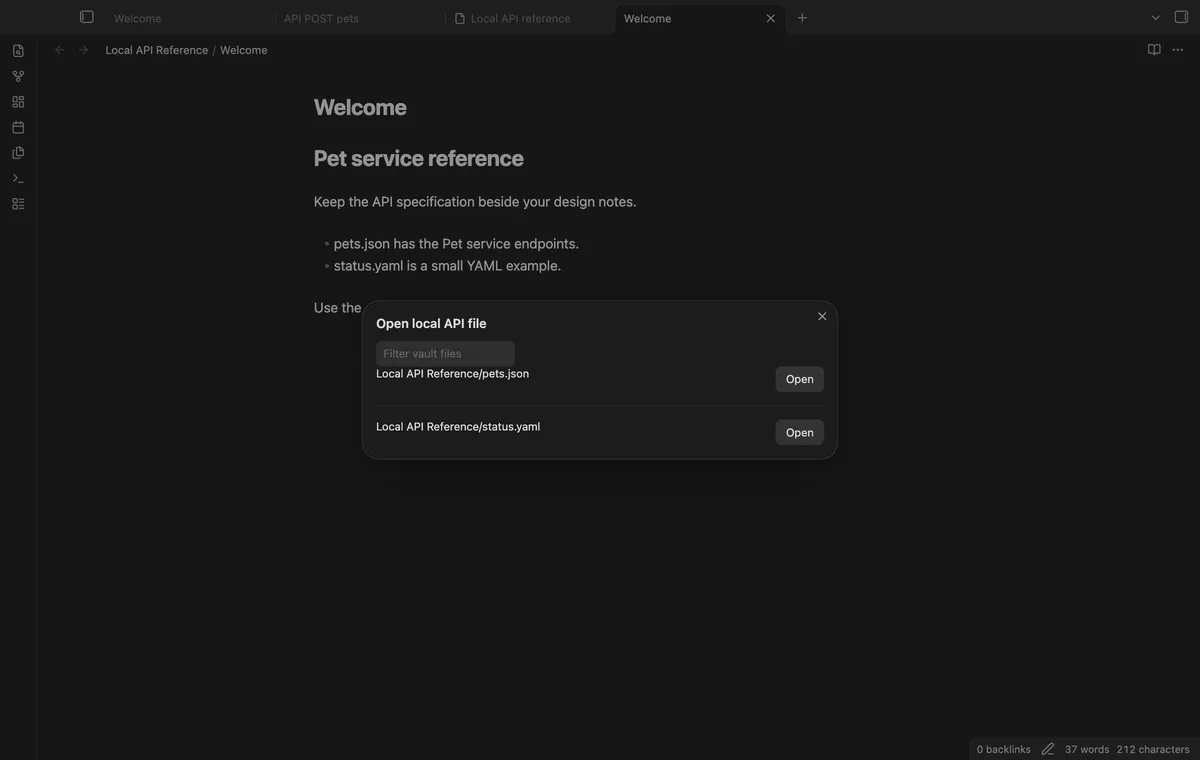The image size is (1200, 760).
Task: Toggle the left sidebar panel icon
Action: (87, 17)
